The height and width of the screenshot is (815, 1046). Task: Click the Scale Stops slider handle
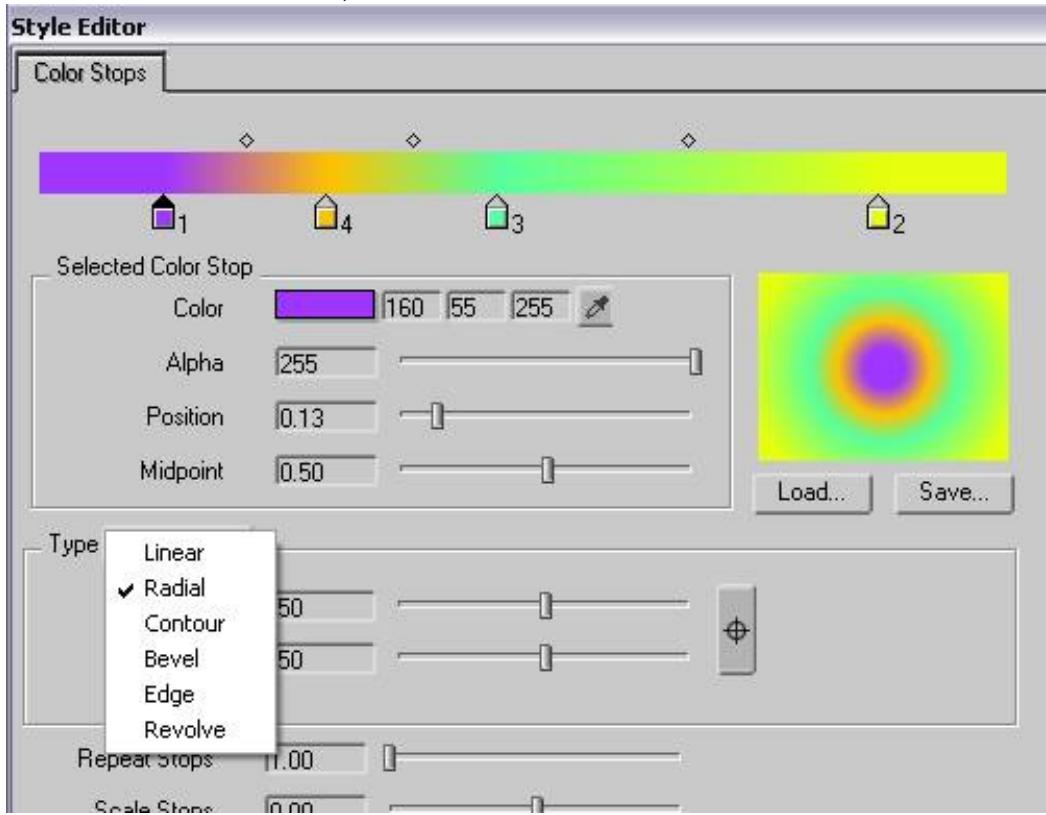[x=537, y=805]
